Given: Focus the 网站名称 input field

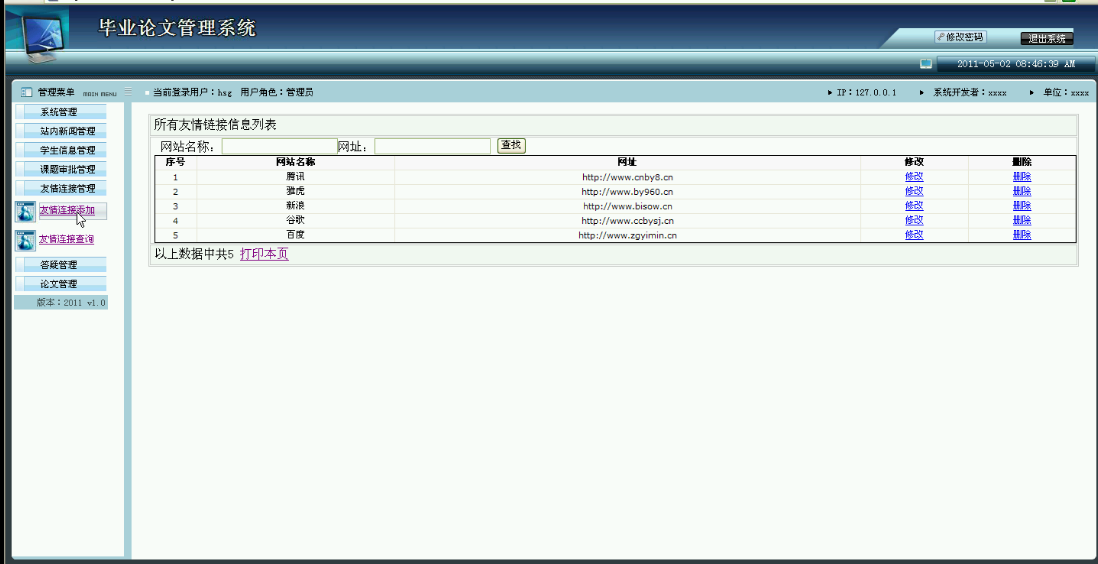Looking at the screenshot, I should (279, 146).
